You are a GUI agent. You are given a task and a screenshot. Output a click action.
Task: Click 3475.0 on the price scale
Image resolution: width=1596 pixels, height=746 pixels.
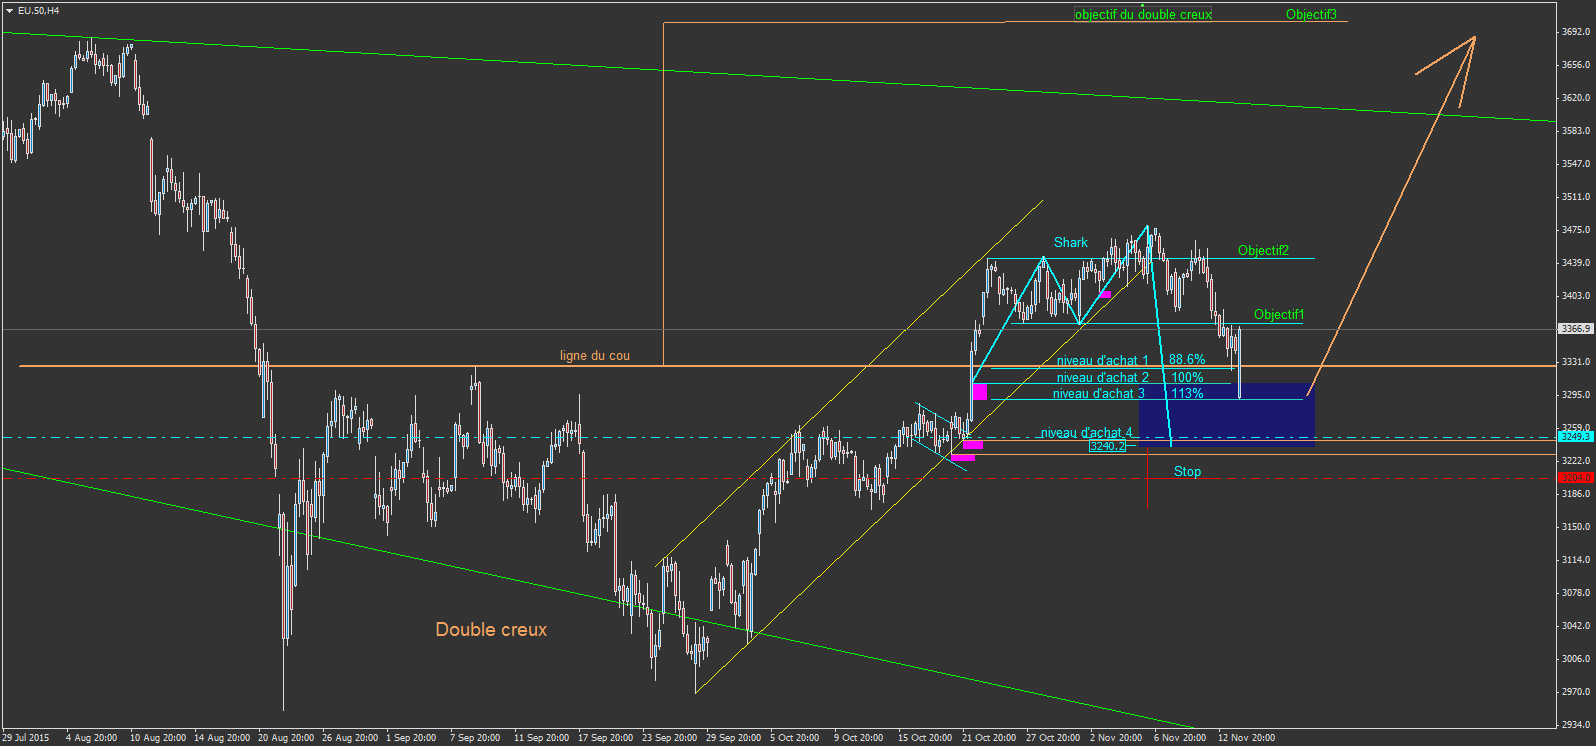tap(1576, 230)
